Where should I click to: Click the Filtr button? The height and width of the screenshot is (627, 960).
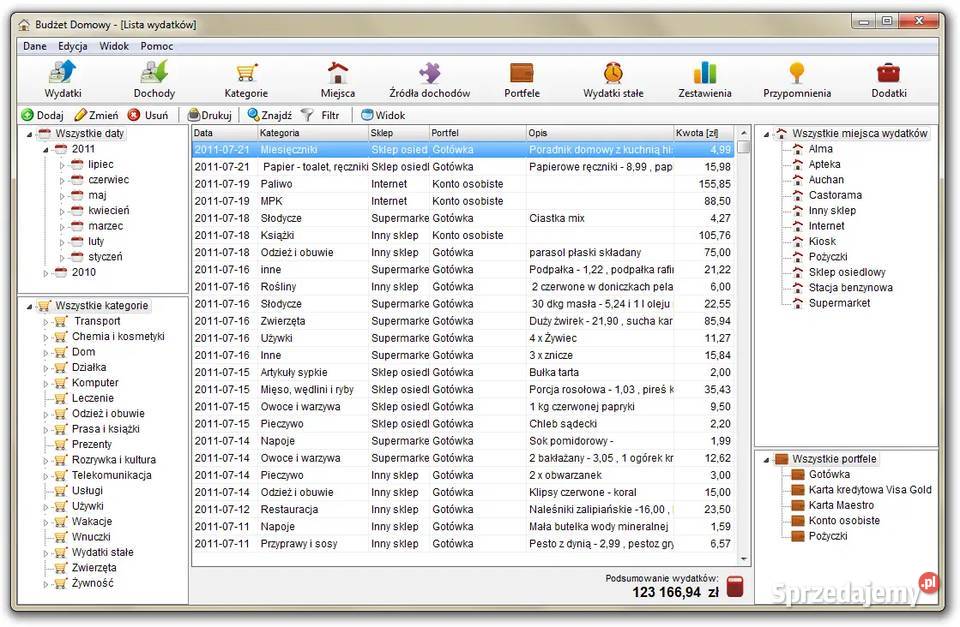click(x=321, y=115)
